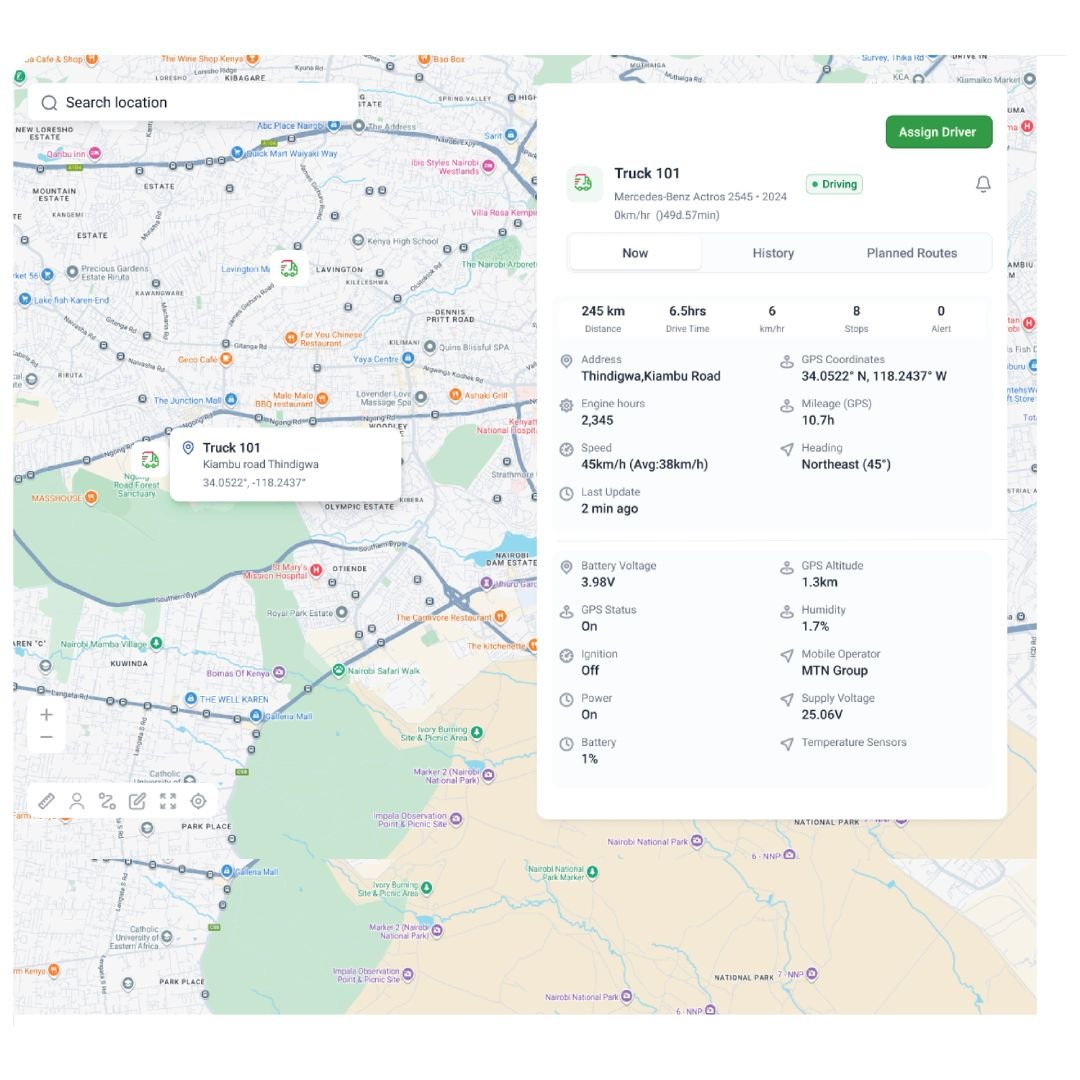
Task: Click the Galleria Mall marker near THE WELL KAREN
Action: (x=256, y=716)
